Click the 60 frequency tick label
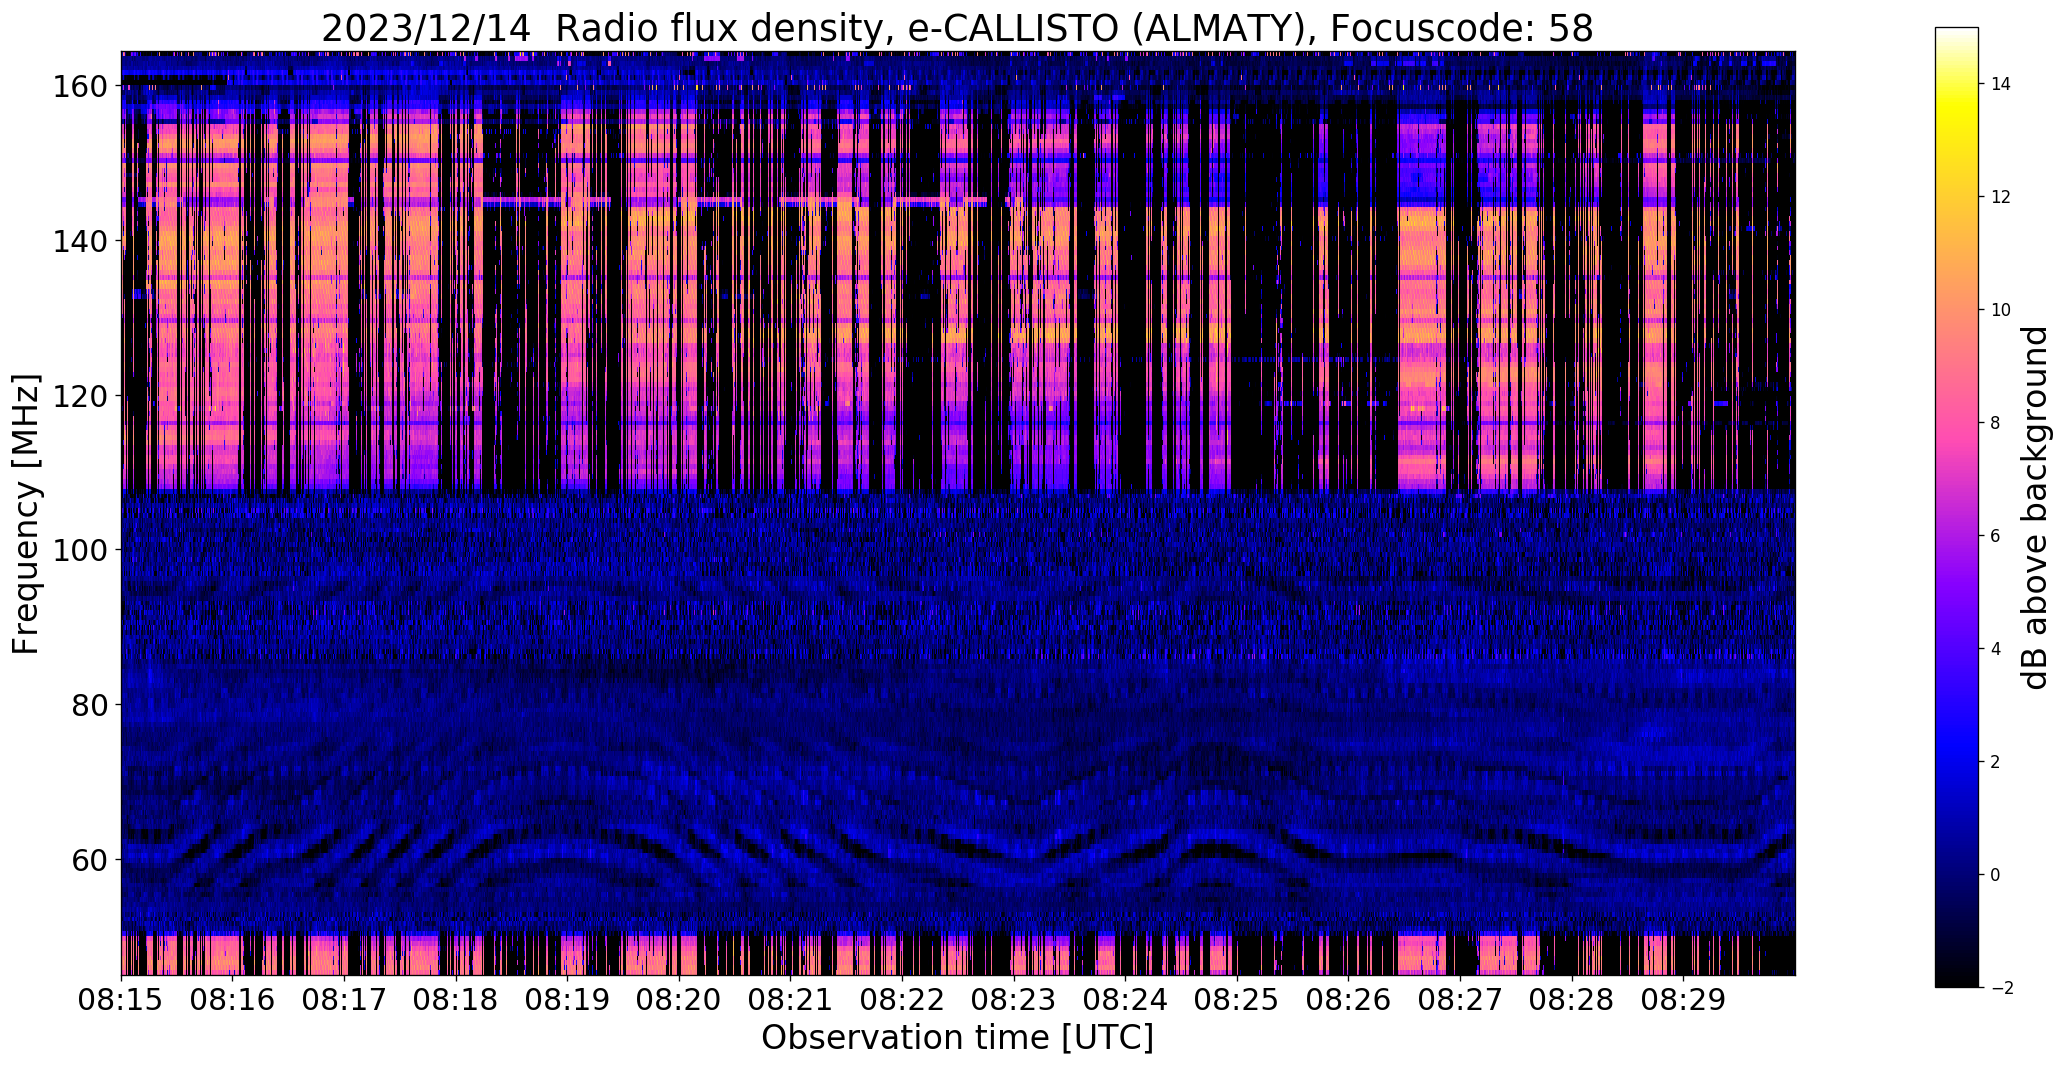Screen dimensions: 2066x1067 [x=90, y=859]
